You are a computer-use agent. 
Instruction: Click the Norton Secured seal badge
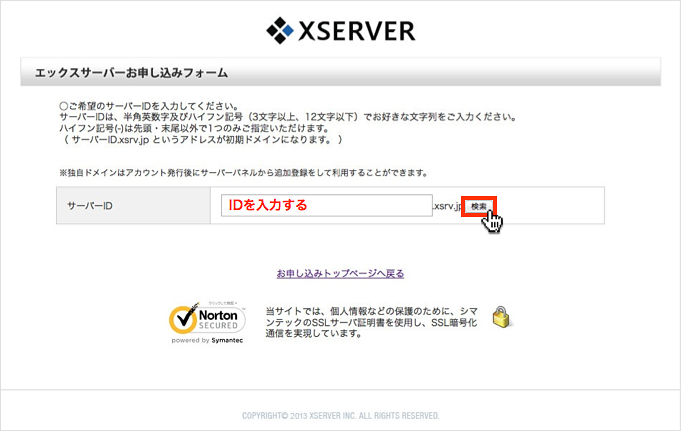tap(207, 323)
